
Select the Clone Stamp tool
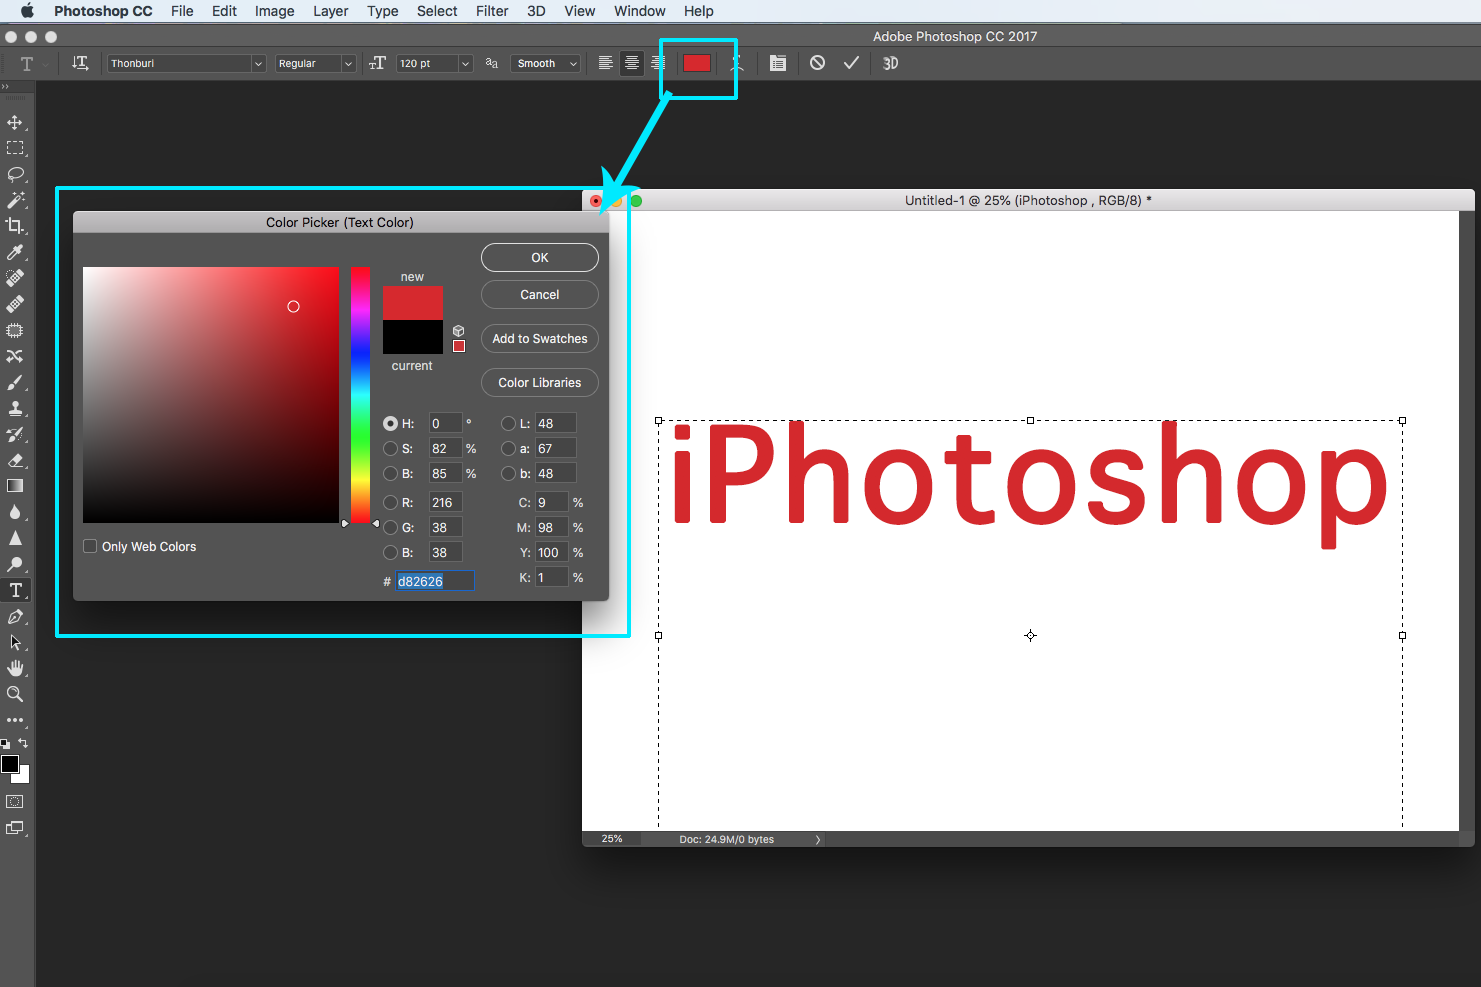(x=15, y=408)
